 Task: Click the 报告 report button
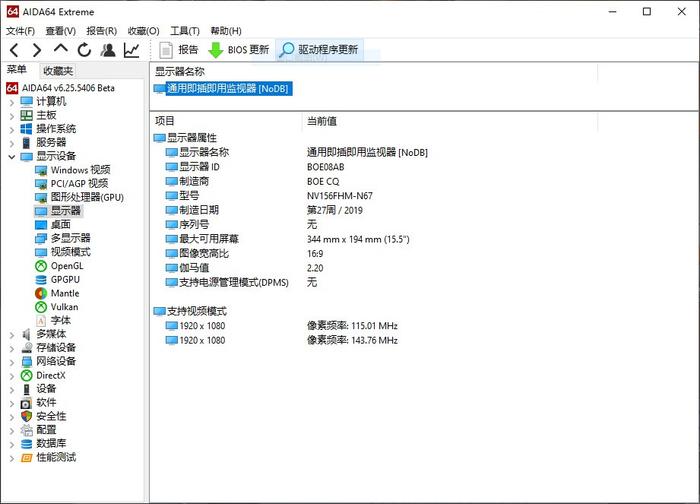(179, 50)
